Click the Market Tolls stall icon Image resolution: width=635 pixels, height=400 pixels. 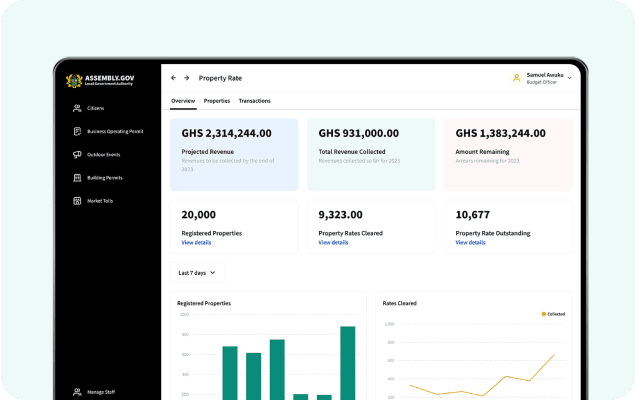pos(77,201)
